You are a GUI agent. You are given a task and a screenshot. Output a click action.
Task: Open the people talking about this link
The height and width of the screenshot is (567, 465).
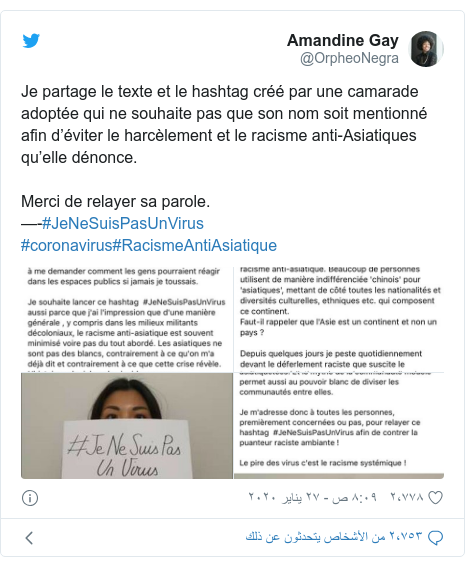(334, 537)
